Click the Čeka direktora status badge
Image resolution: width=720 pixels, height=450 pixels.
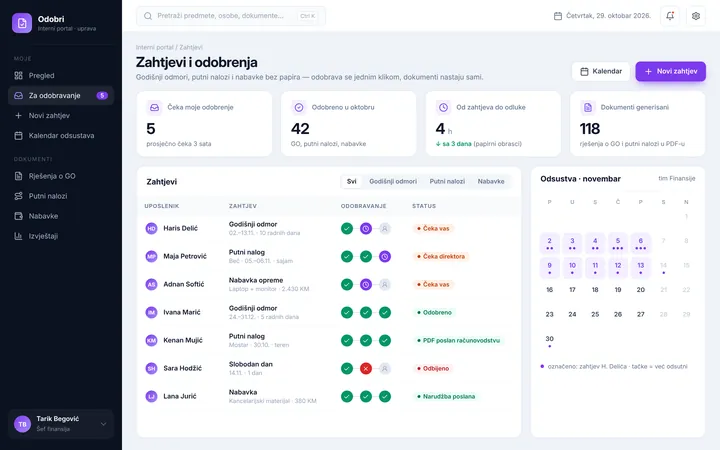tap(441, 256)
